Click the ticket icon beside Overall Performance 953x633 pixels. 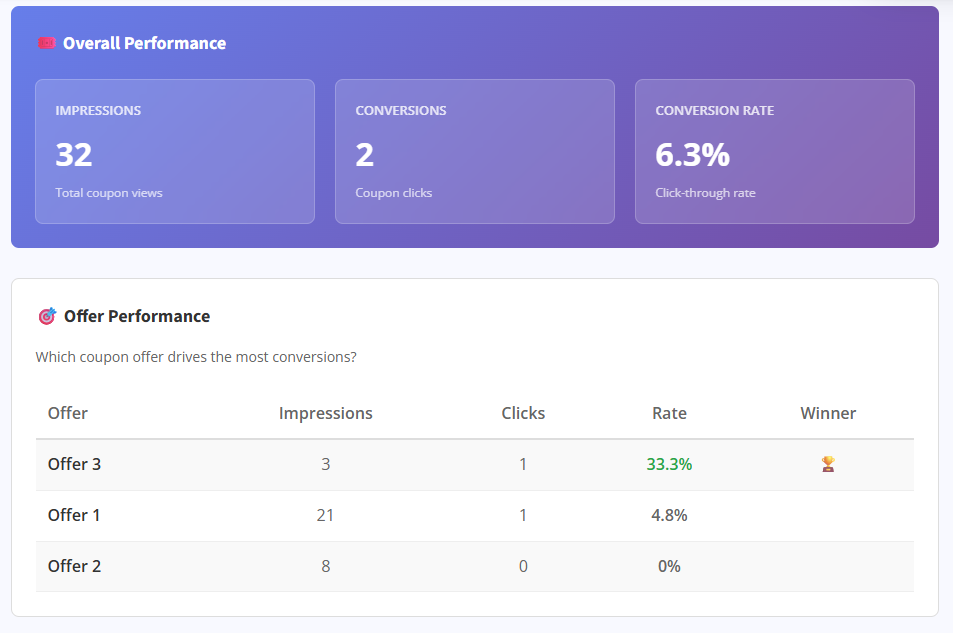pyautogui.click(x=46, y=43)
